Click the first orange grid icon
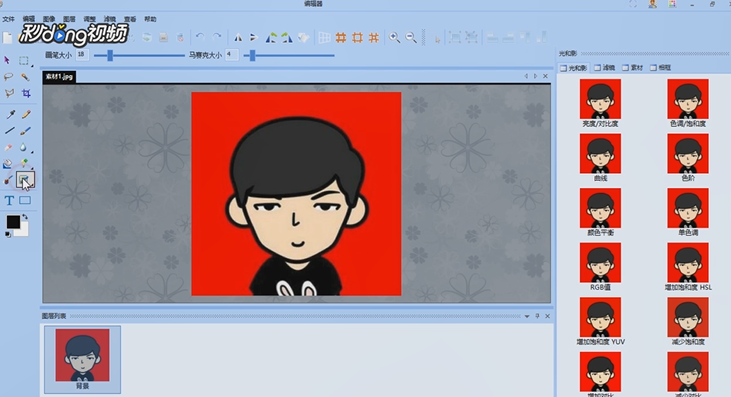This screenshot has height=397, width=731. (341, 38)
